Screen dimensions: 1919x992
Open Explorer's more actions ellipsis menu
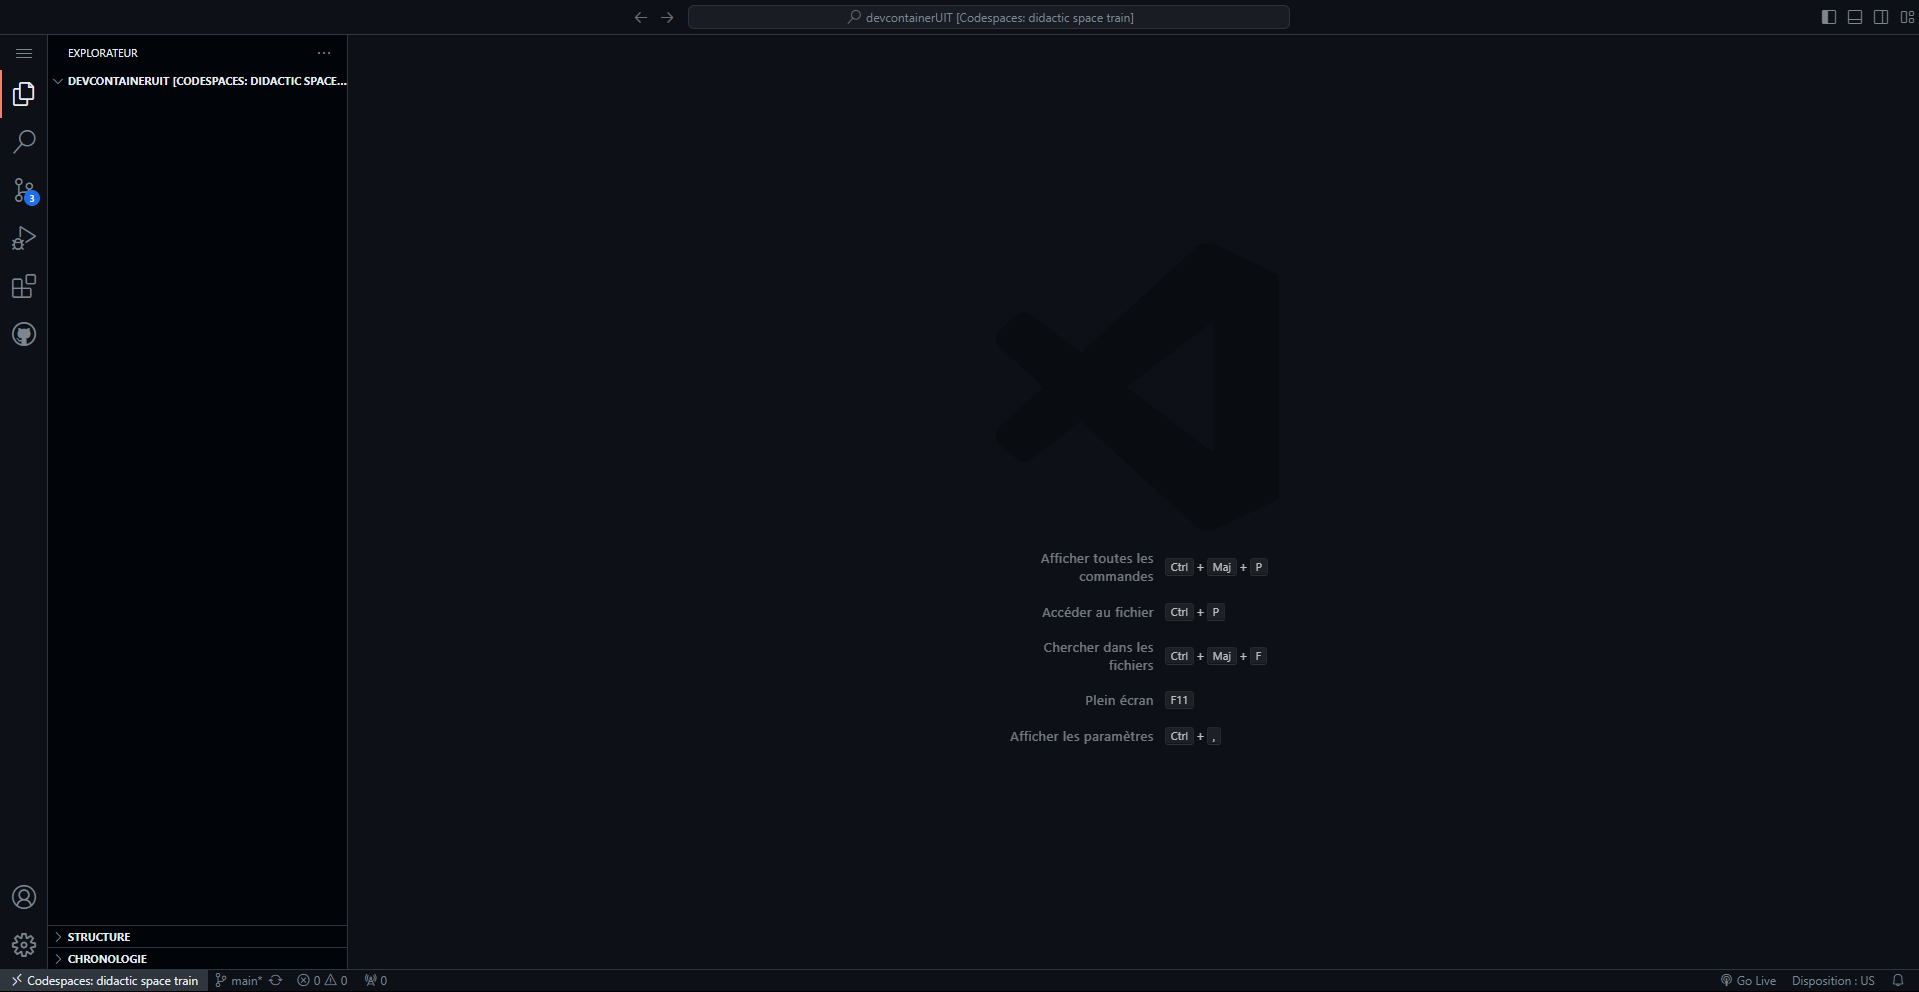(324, 53)
